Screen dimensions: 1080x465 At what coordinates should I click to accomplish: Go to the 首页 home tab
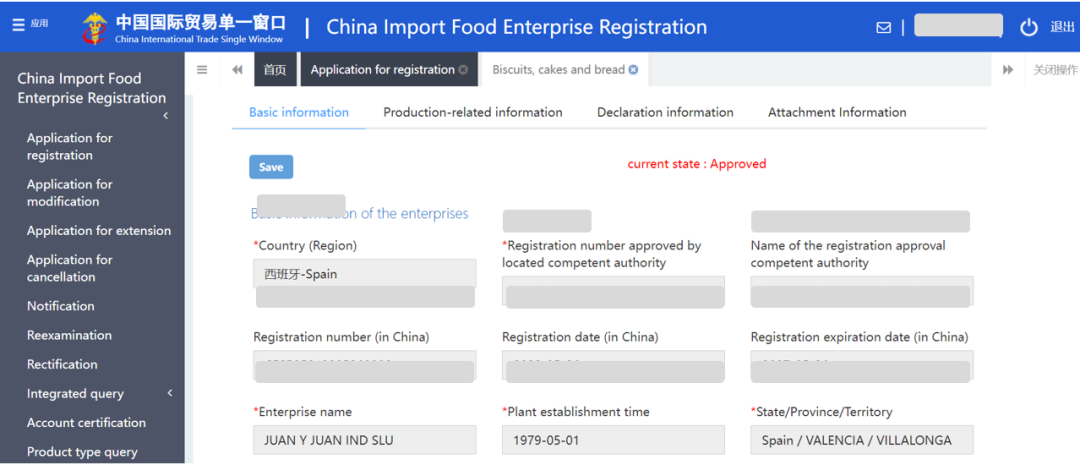coord(275,70)
